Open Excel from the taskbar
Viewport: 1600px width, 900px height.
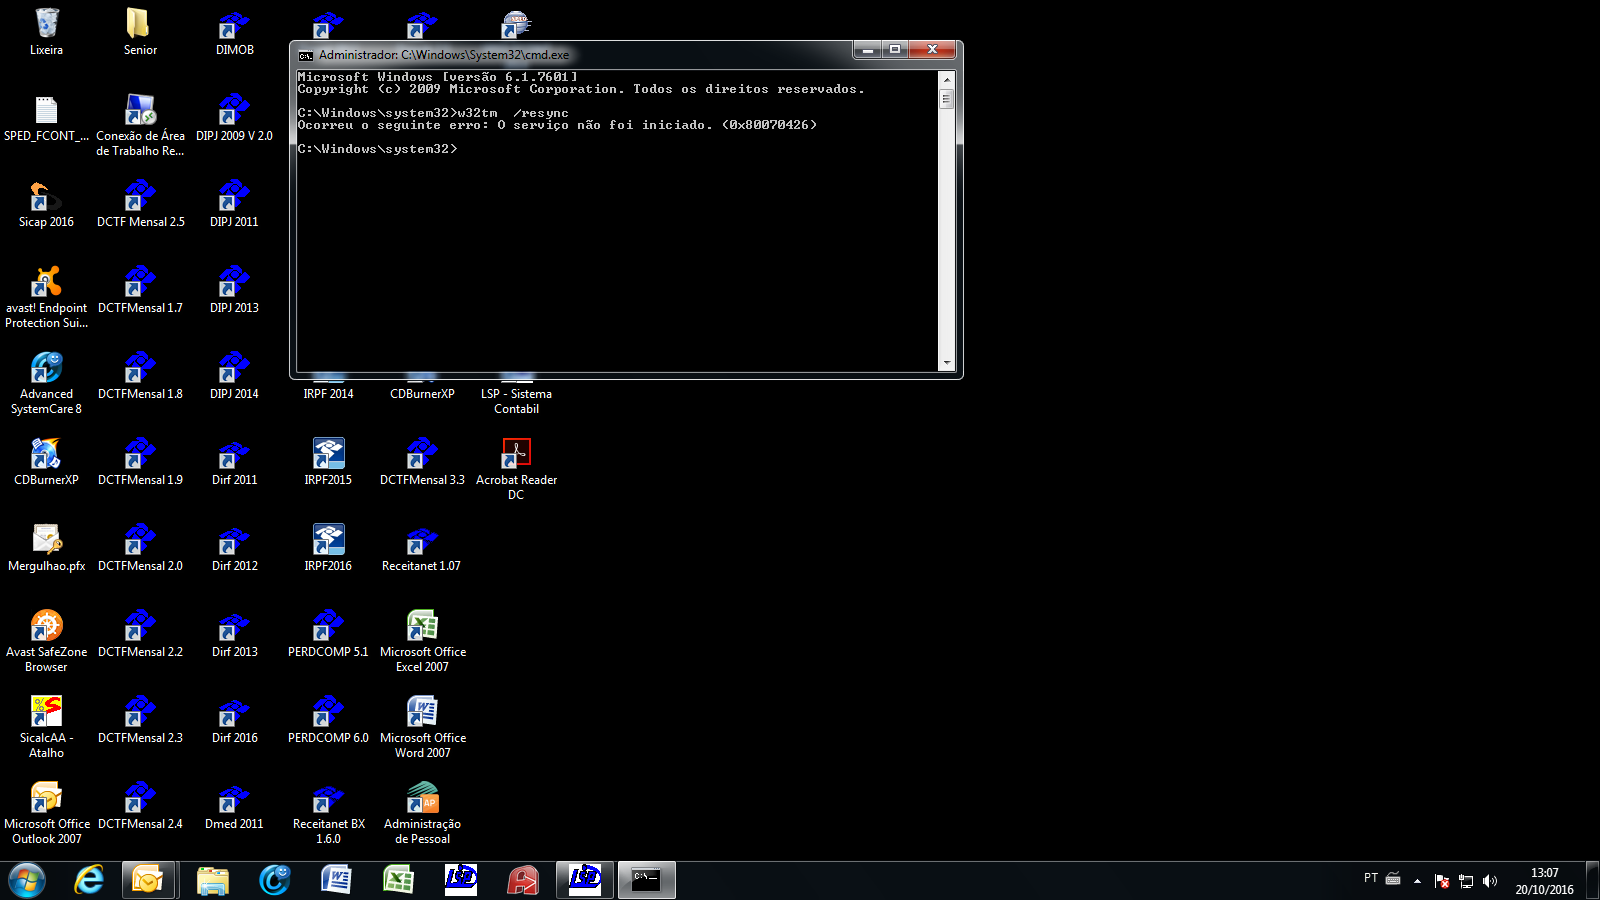[x=398, y=880]
